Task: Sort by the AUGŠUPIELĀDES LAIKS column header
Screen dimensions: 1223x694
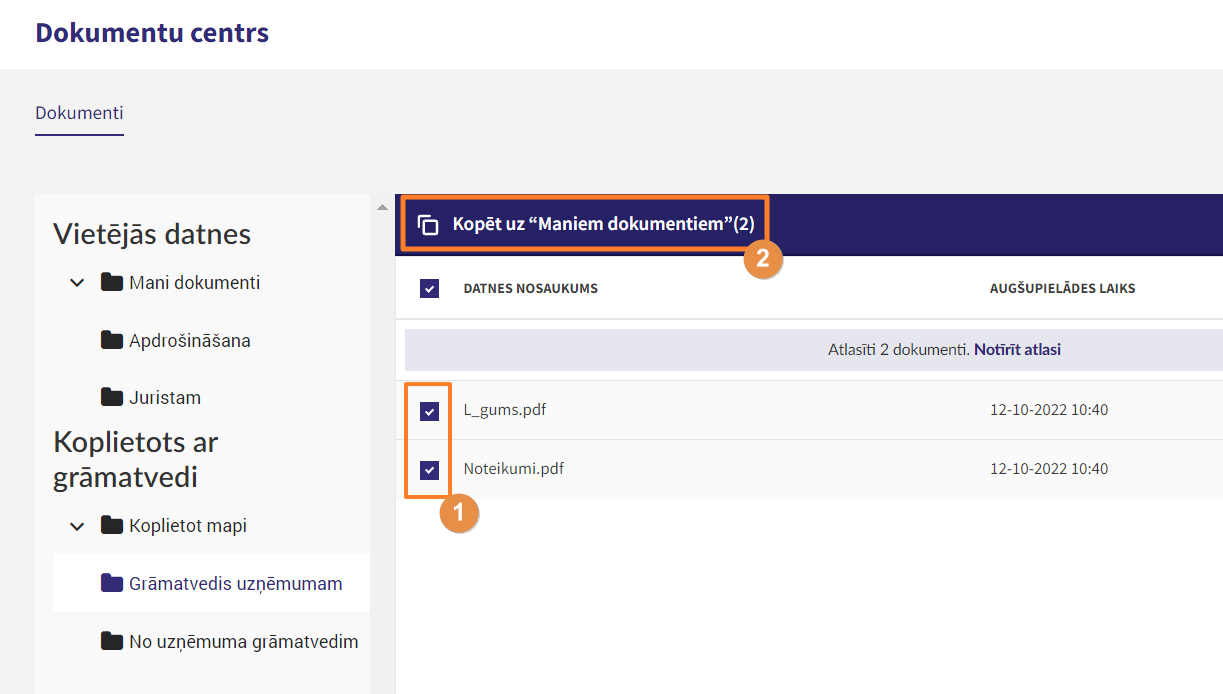Action: pos(1063,289)
